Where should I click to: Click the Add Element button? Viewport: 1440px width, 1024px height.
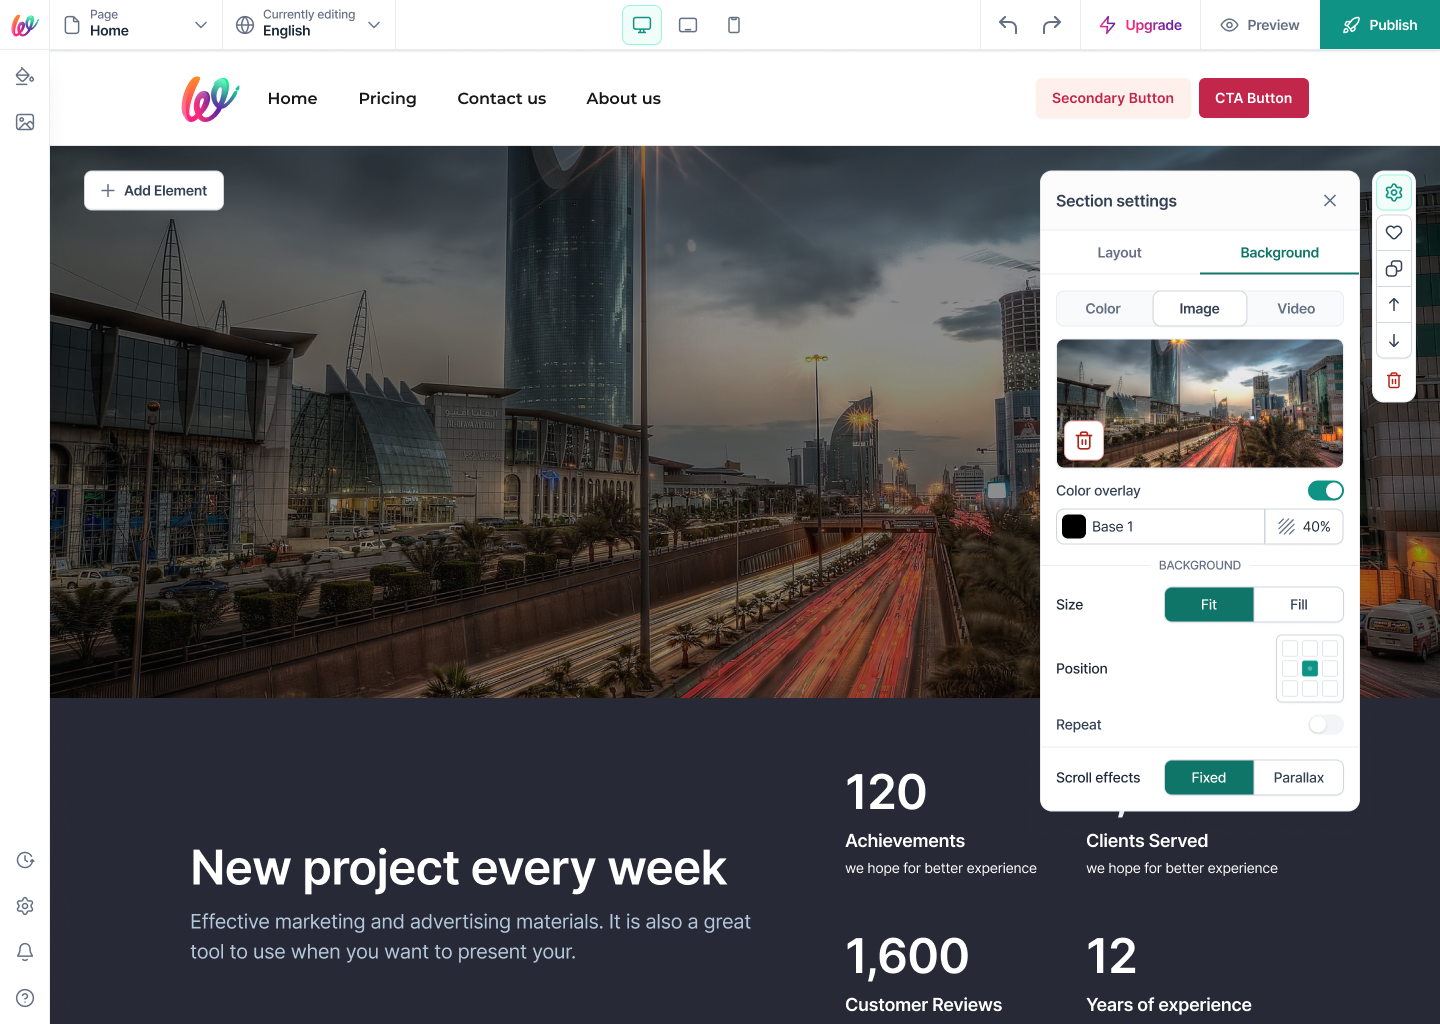(154, 191)
